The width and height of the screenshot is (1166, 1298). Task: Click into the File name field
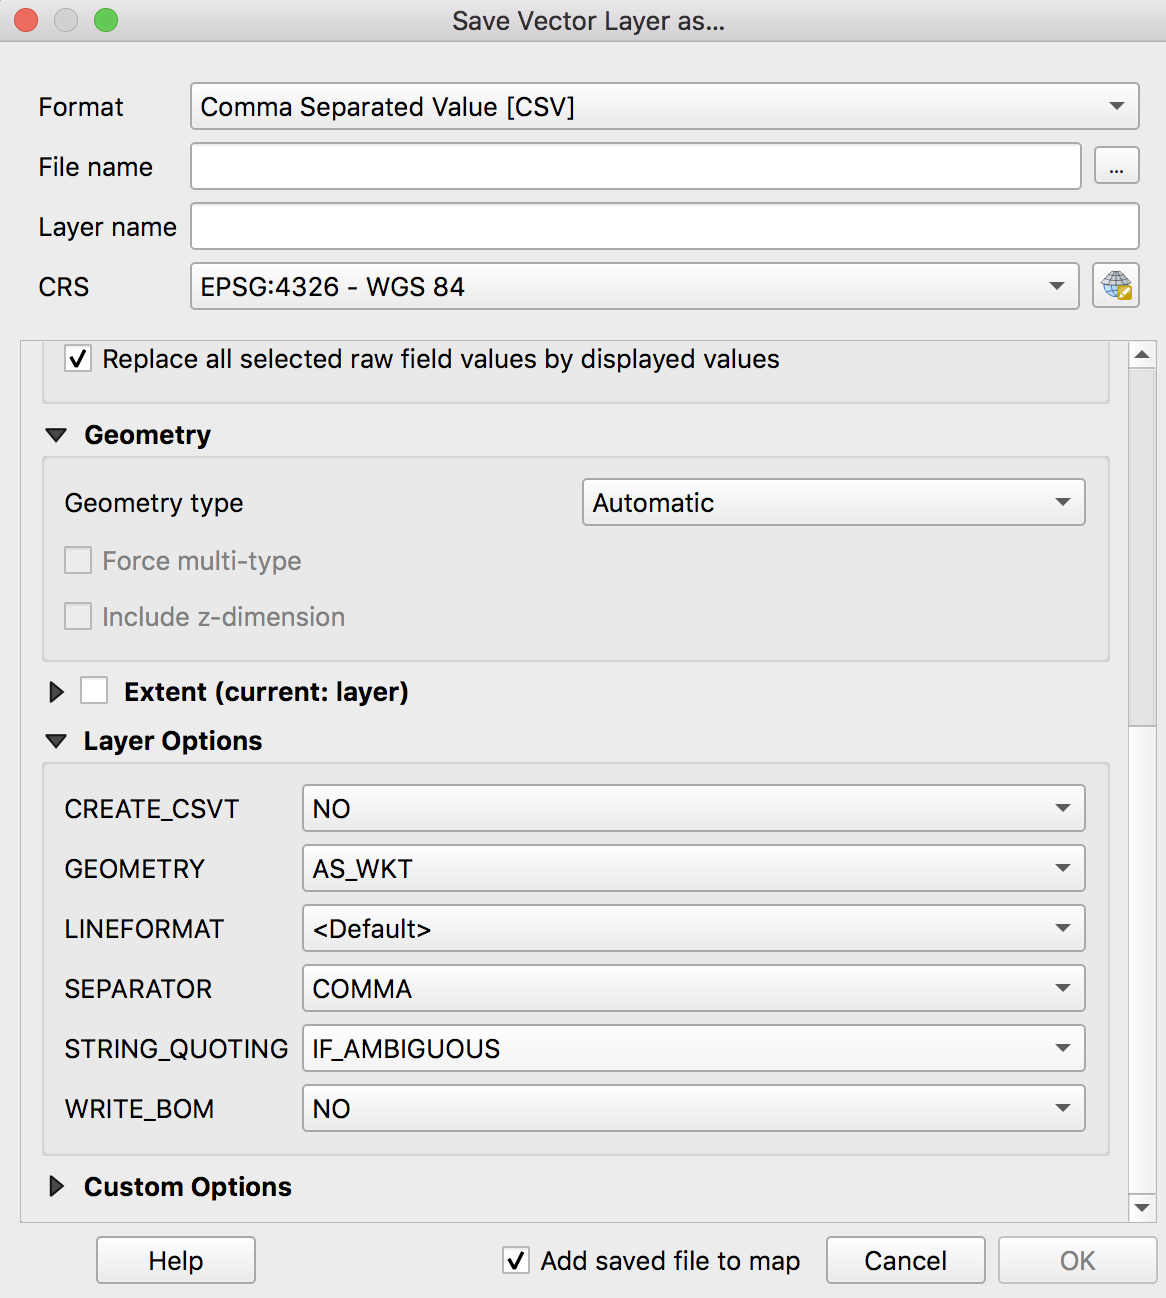click(x=635, y=167)
